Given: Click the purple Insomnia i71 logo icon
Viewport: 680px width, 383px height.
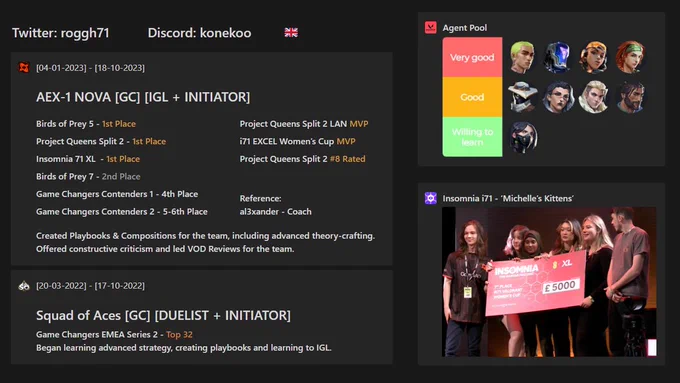Looking at the screenshot, I should [x=430, y=198].
